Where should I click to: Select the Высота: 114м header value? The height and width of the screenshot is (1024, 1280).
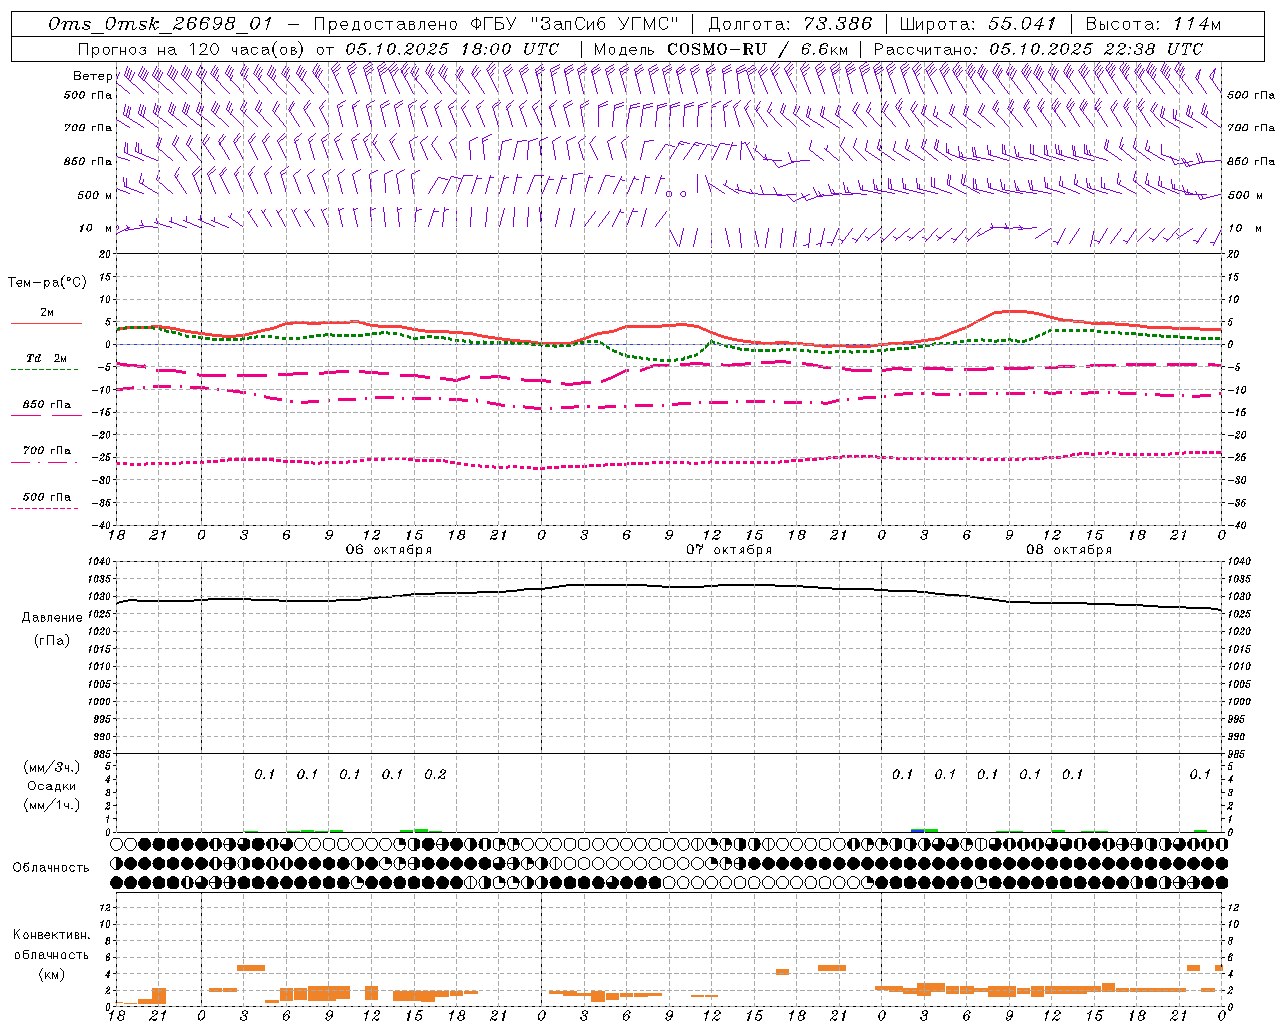pos(1154,24)
